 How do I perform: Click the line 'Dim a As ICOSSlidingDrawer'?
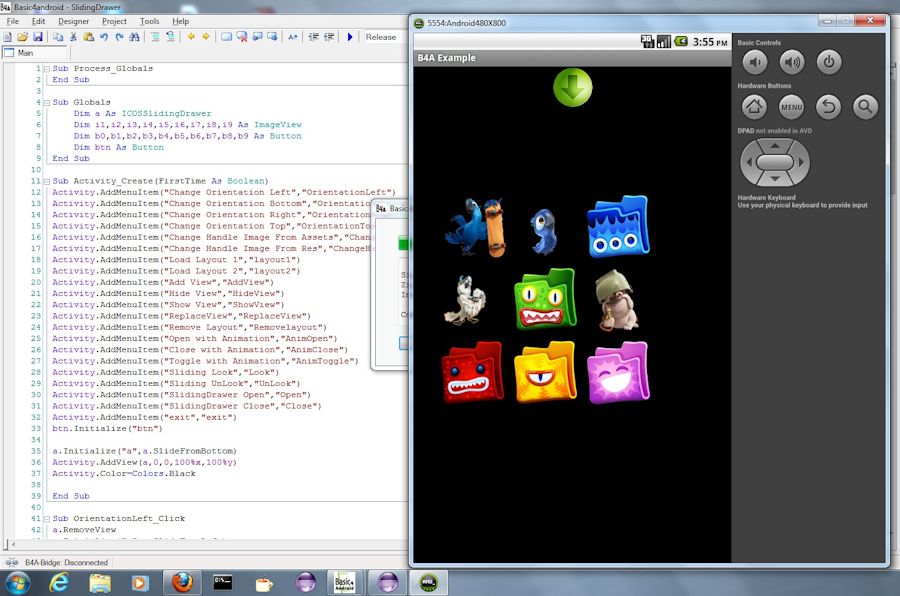(x=142, y=114)
